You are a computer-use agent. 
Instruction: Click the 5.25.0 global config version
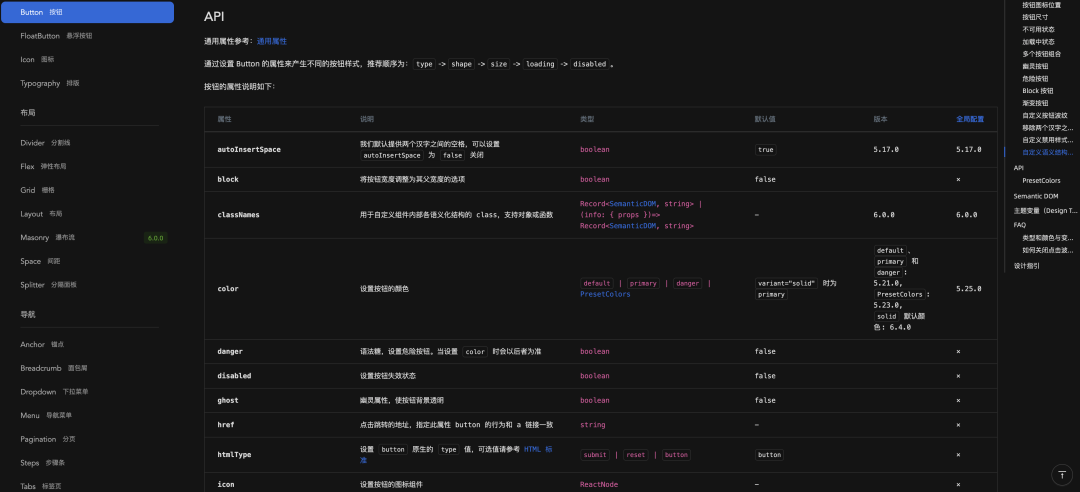[968, 289]
